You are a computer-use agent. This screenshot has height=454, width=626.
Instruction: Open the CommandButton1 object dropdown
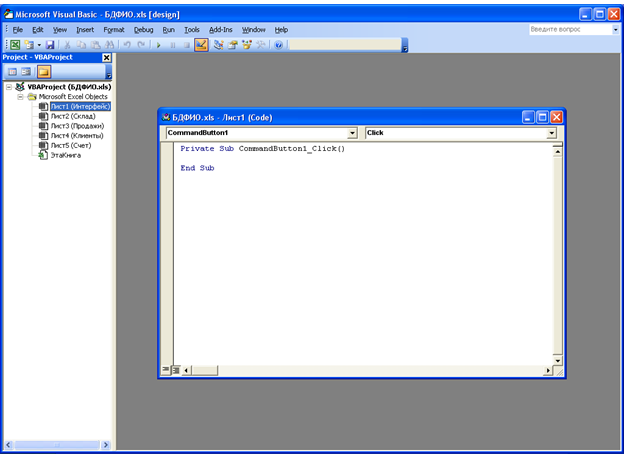(352, 133)
